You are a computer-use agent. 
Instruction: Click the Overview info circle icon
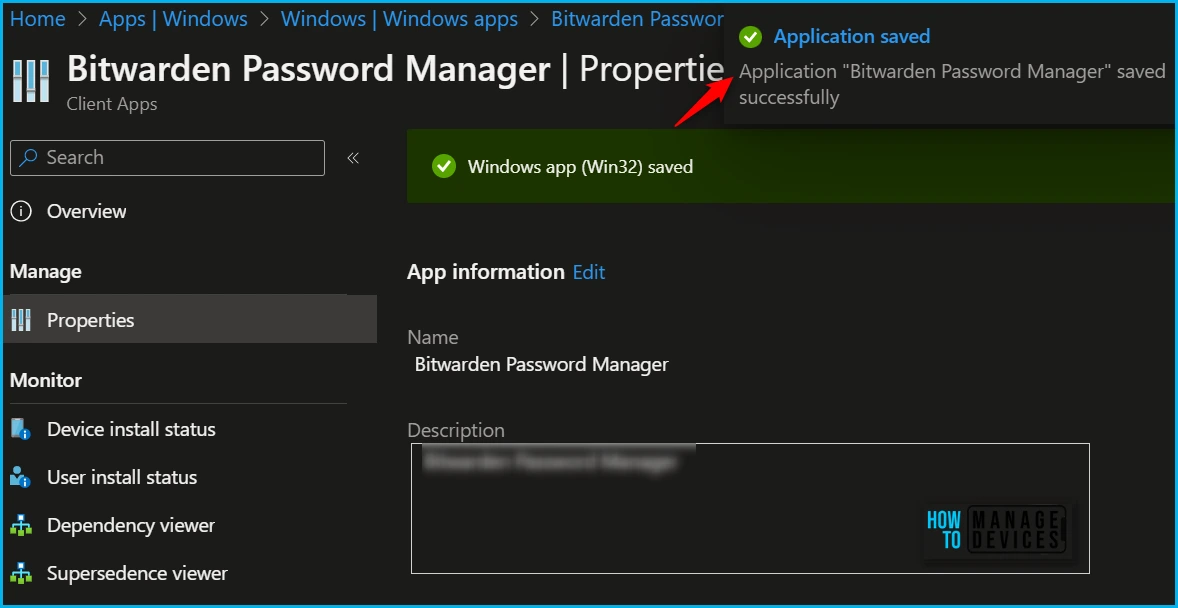[21, 212]
